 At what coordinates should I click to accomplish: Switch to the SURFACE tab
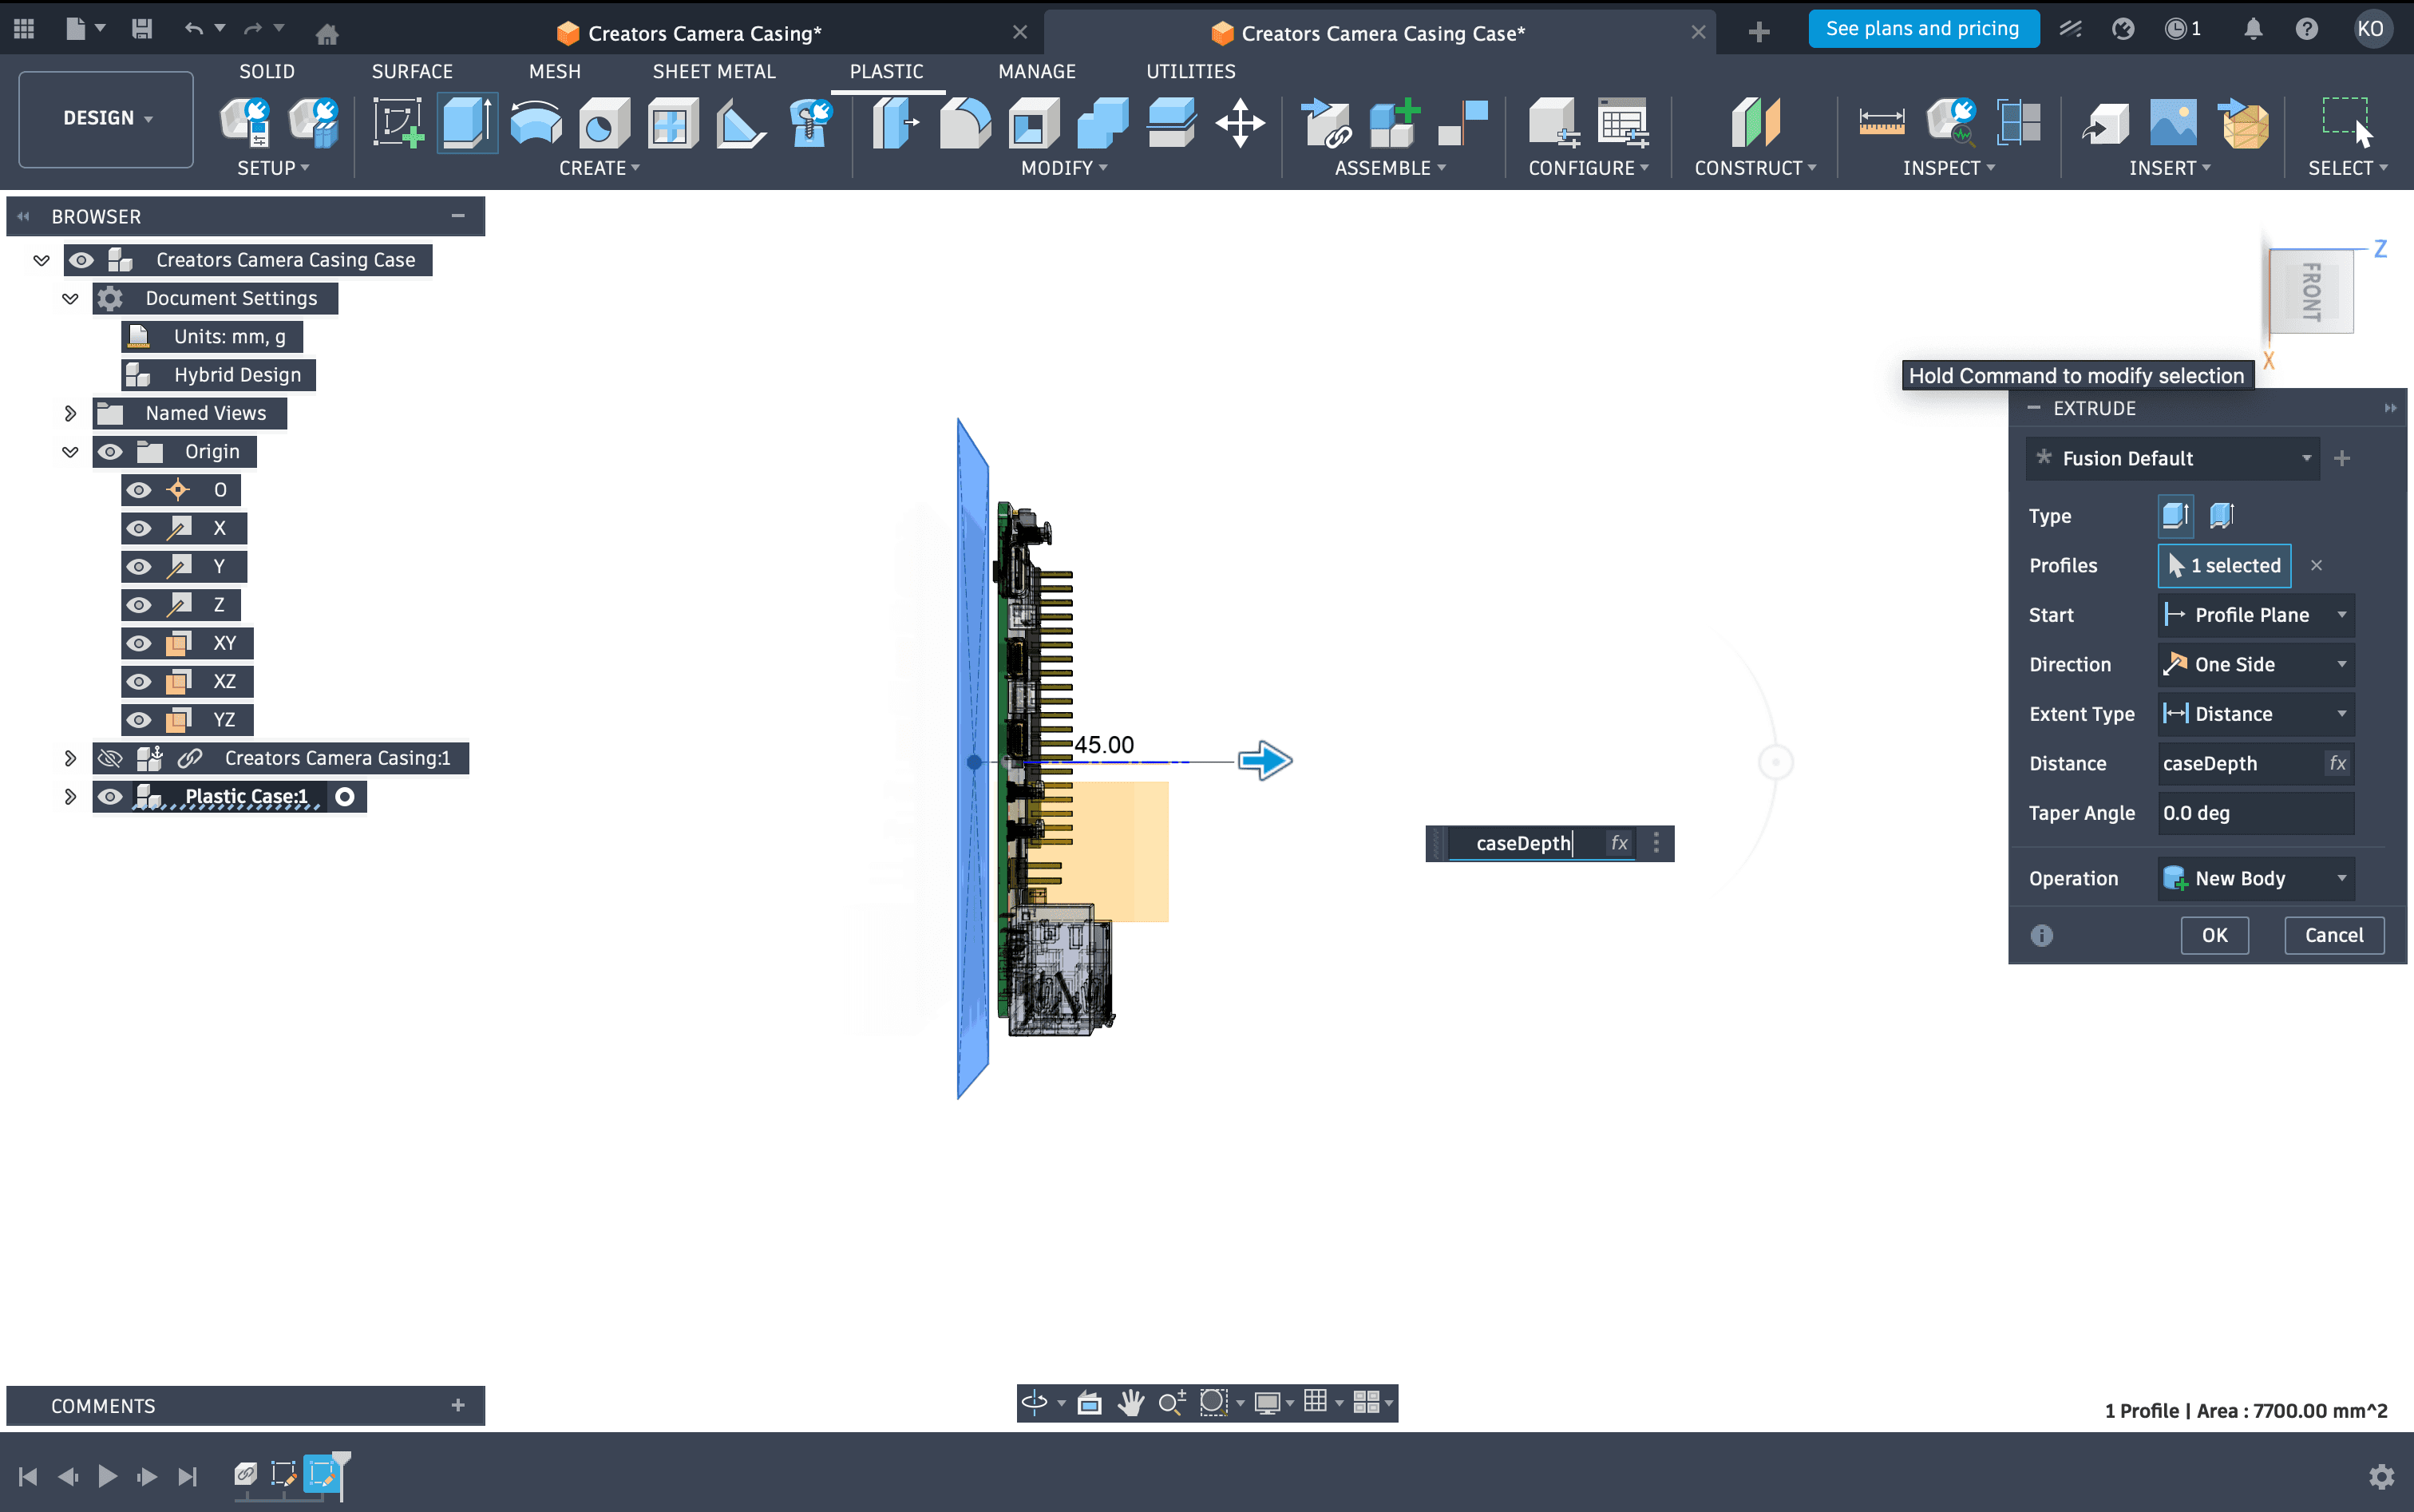tap(412, 71)
